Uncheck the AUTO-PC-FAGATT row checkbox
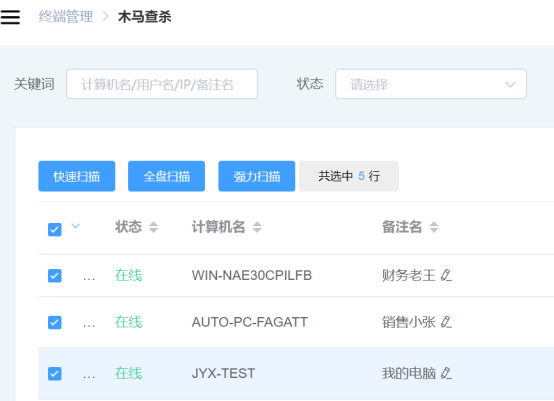 (55, 322)
